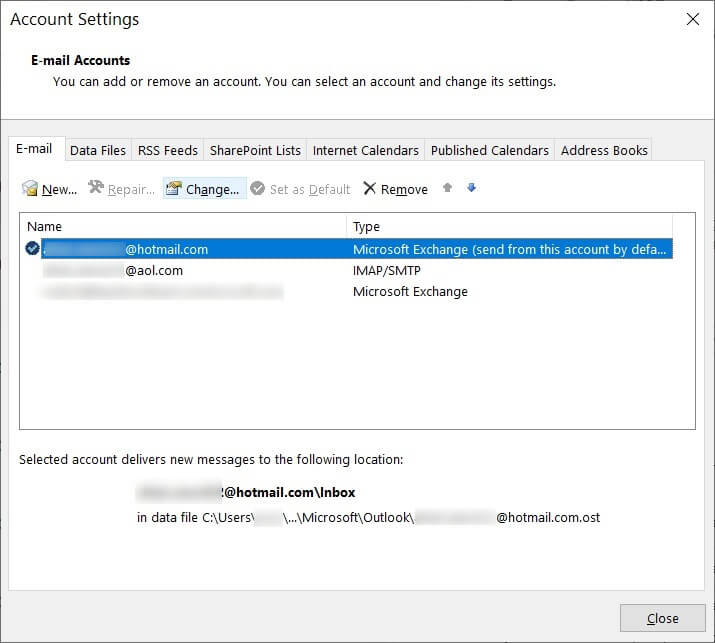This screenshot has width=715, height=643.
Task: Click the Set as Default checkmark icon
Action: (258, 188)
